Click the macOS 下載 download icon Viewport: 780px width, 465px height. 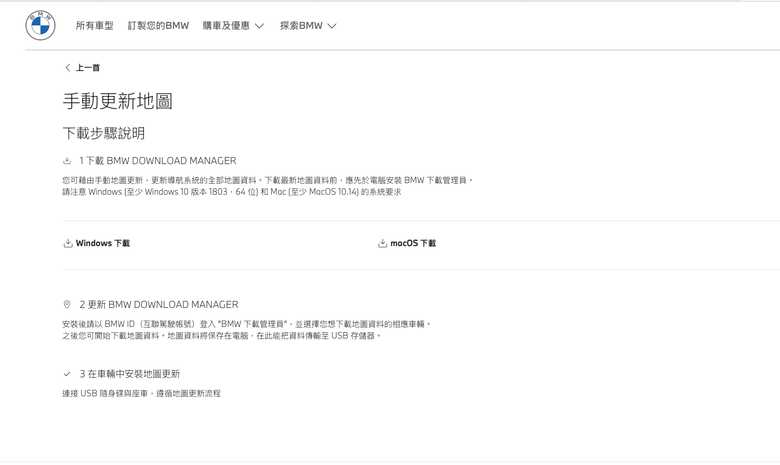tap(382, 243)
